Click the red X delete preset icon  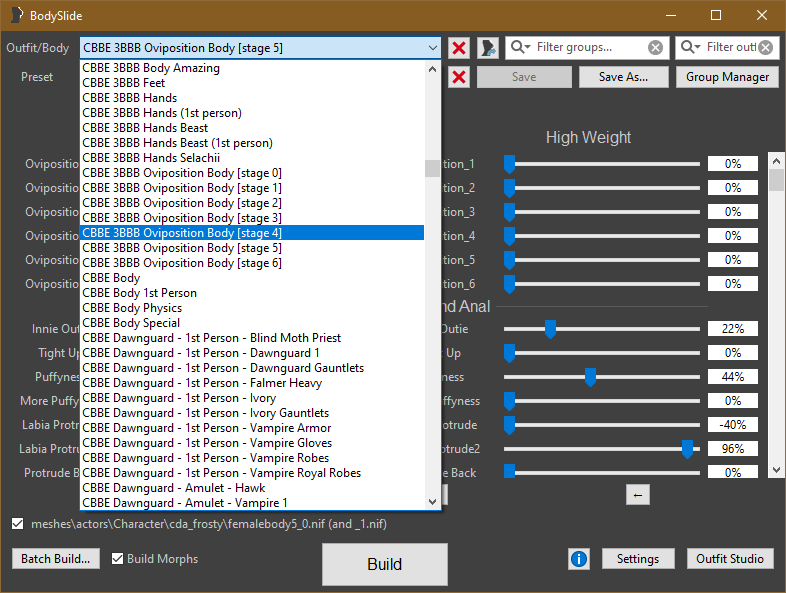459,78
